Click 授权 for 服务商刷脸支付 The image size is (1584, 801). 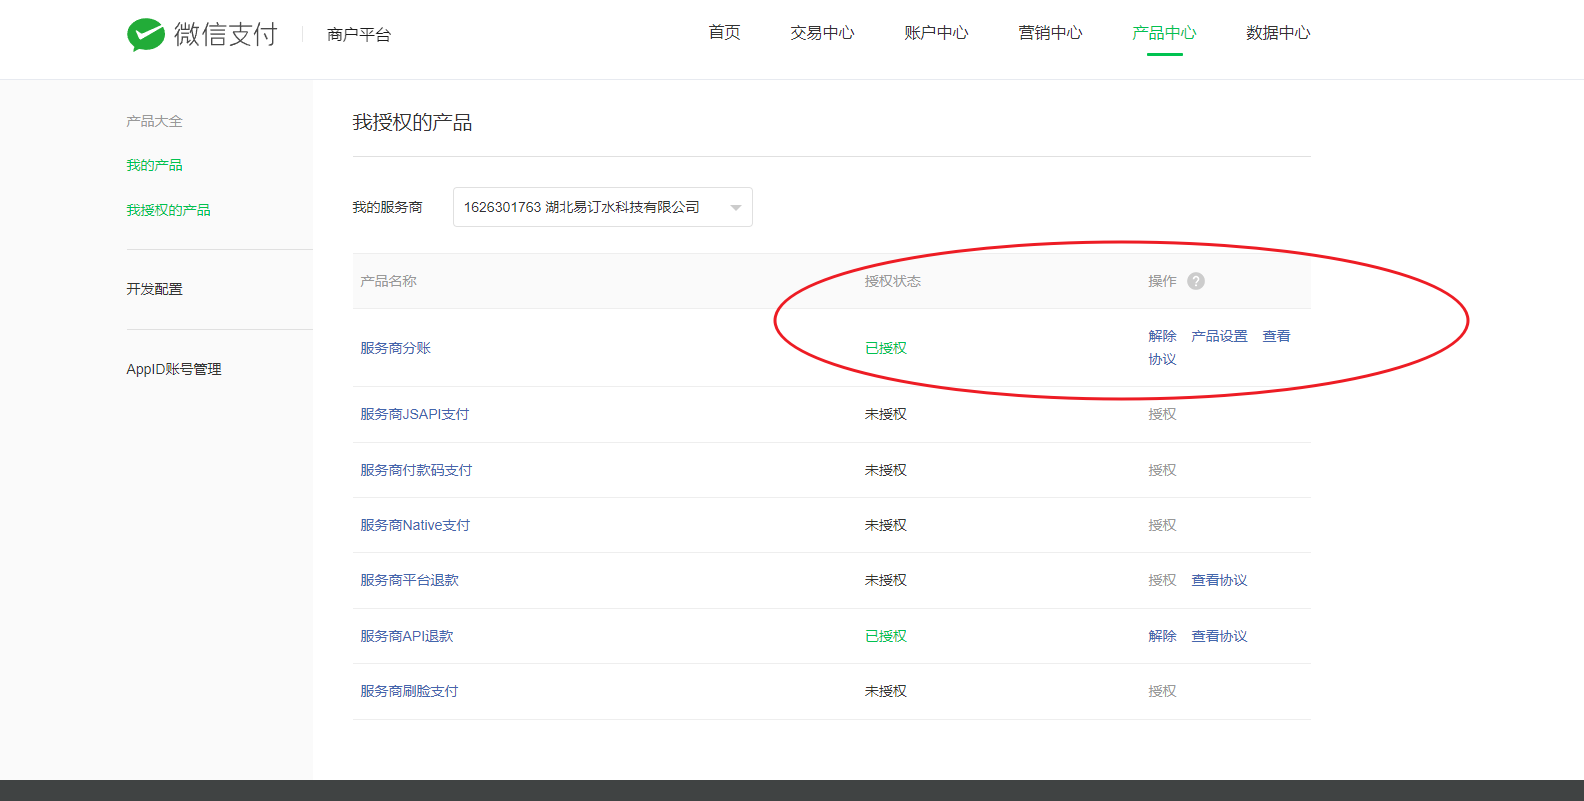click(1162, 691)
